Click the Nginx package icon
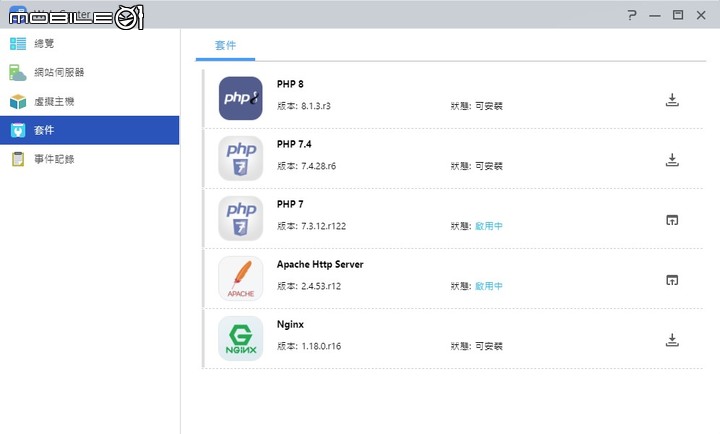The image size is (720, 434). (241, 339)
